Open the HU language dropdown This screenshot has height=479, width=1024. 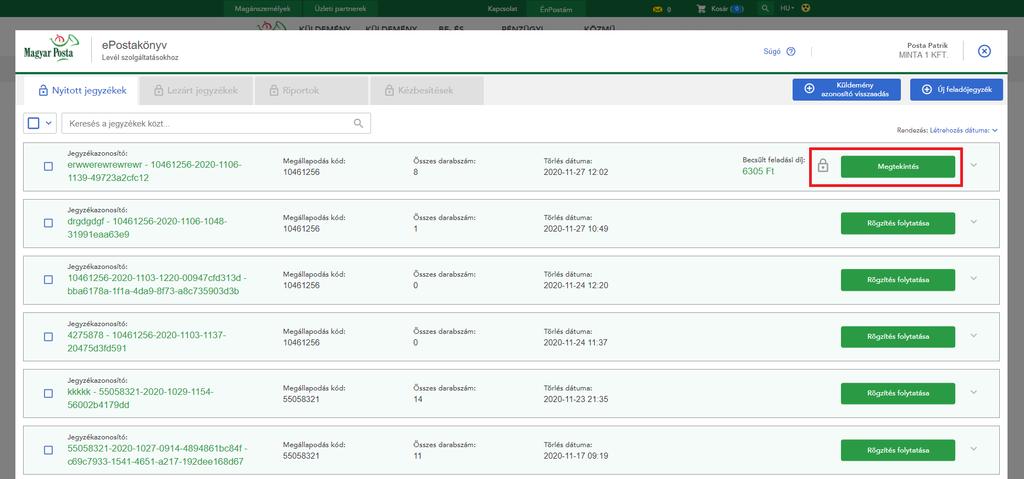pos(787,8)
